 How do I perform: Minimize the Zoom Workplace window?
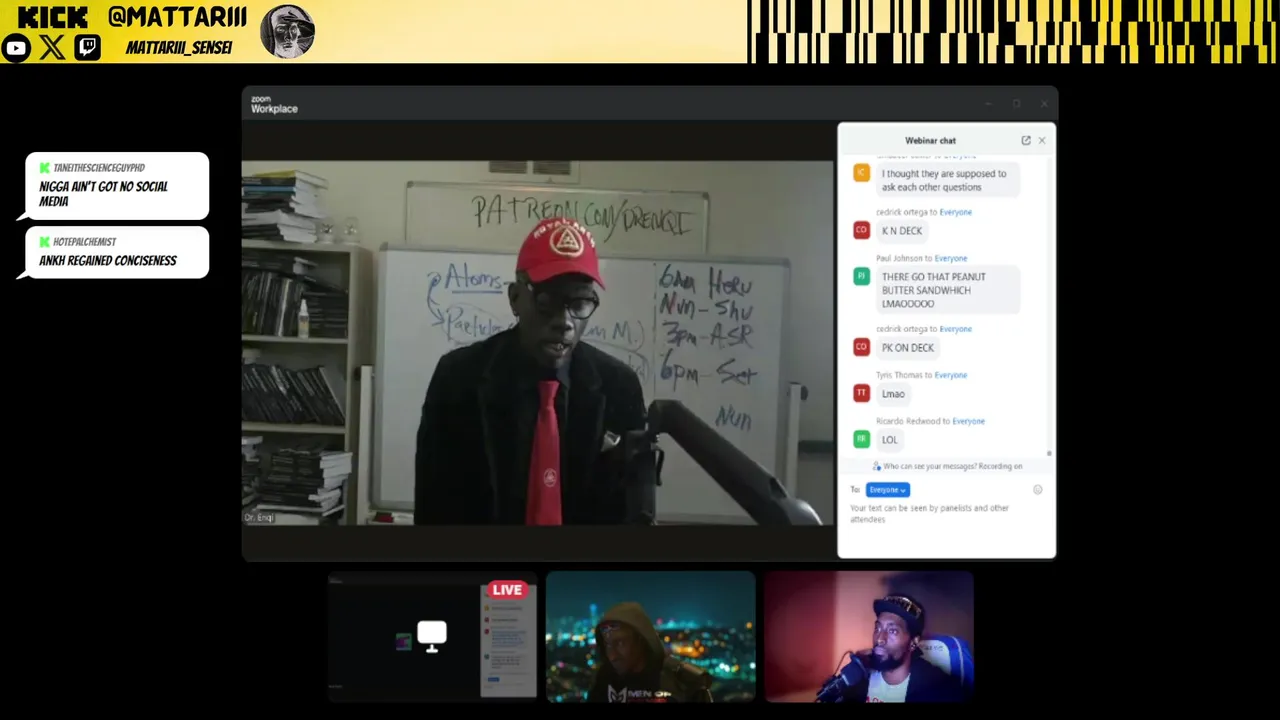[988, 104]
